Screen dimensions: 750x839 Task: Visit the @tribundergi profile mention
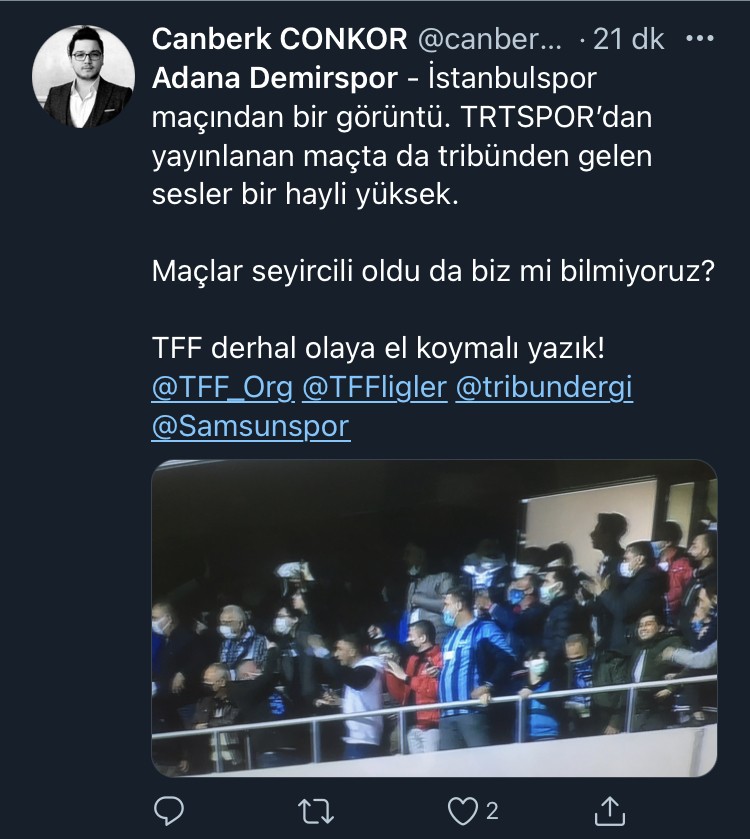click(x=544, y=388)
